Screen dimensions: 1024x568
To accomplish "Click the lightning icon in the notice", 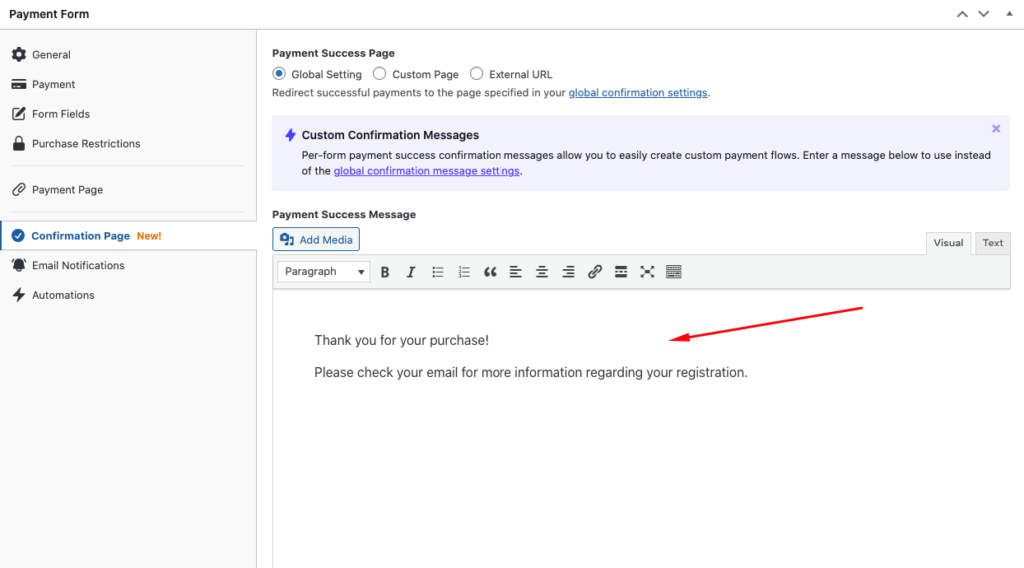I will 290,135.
